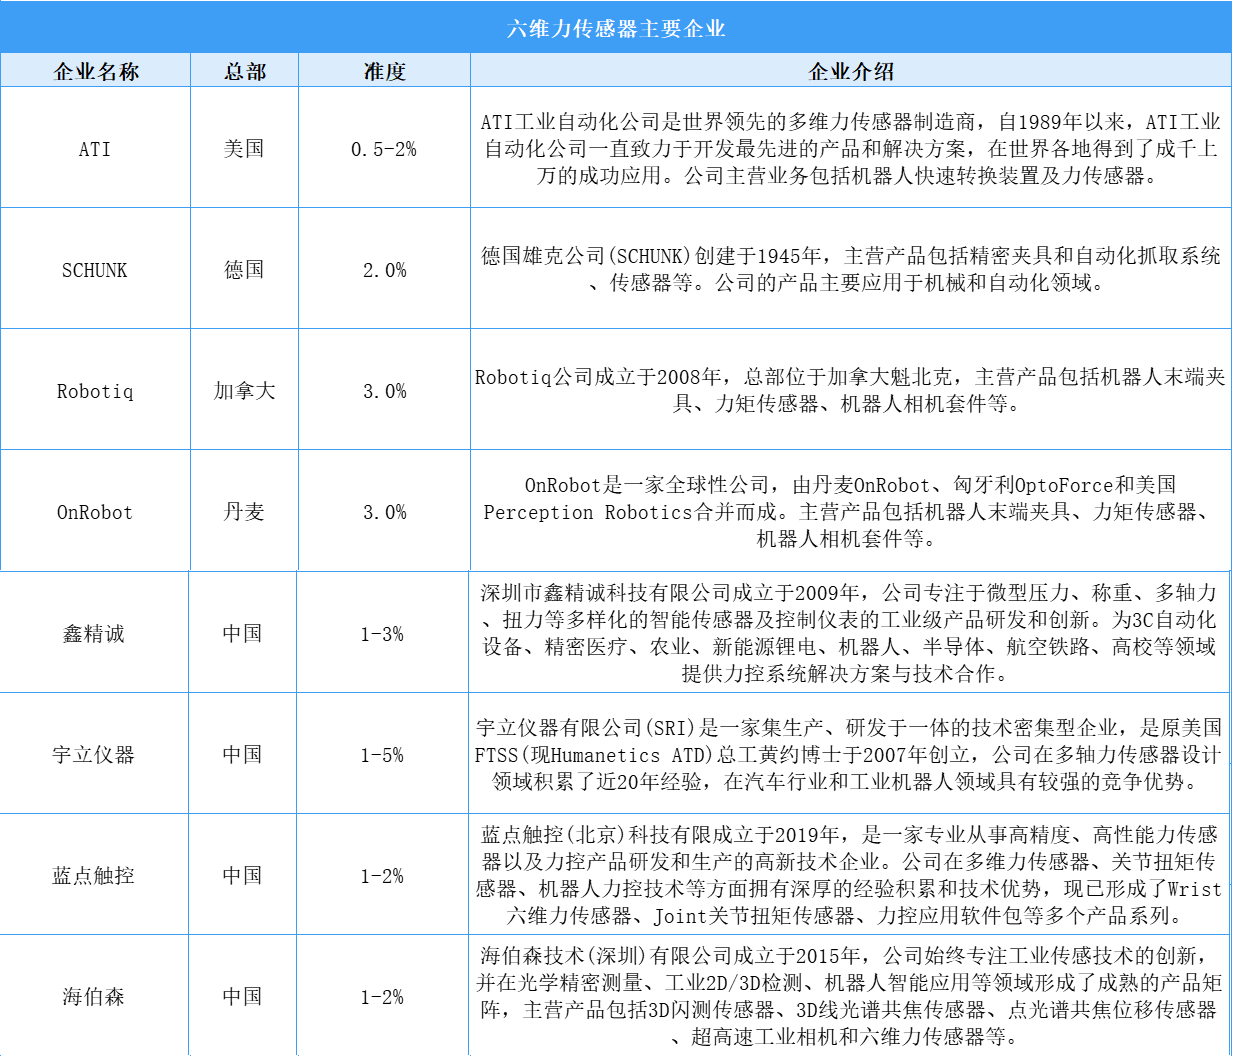Click the 中国 cell in 鑫精诚 row
Screen dimensions: 1234x1056
243,632
